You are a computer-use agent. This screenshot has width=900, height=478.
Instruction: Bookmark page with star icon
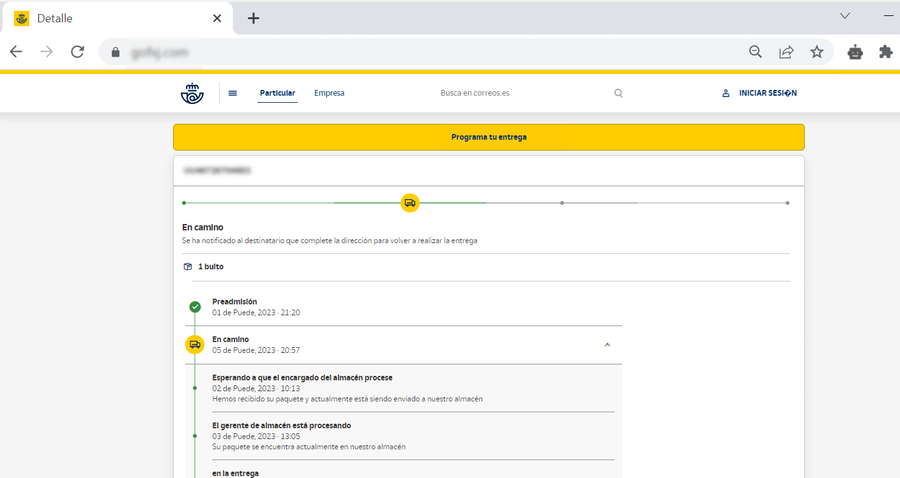coord(817,52)
